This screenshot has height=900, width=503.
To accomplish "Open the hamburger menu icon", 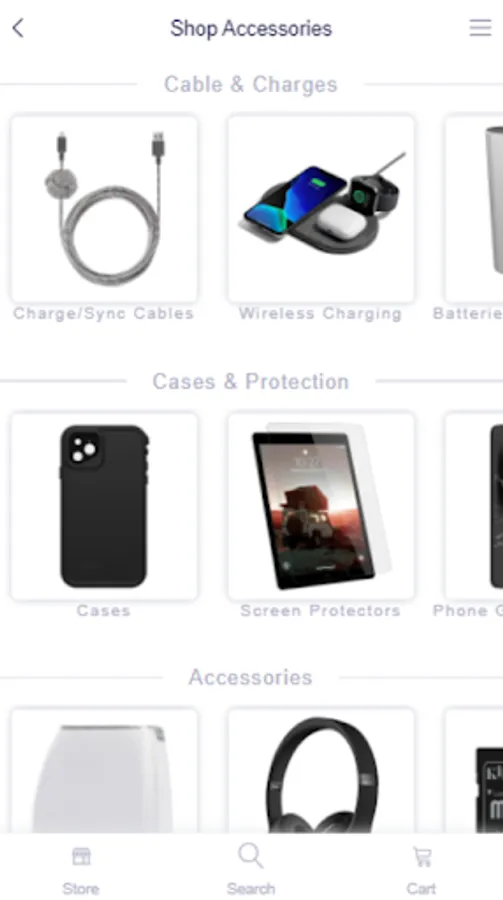I will click(x=480, y=28).
